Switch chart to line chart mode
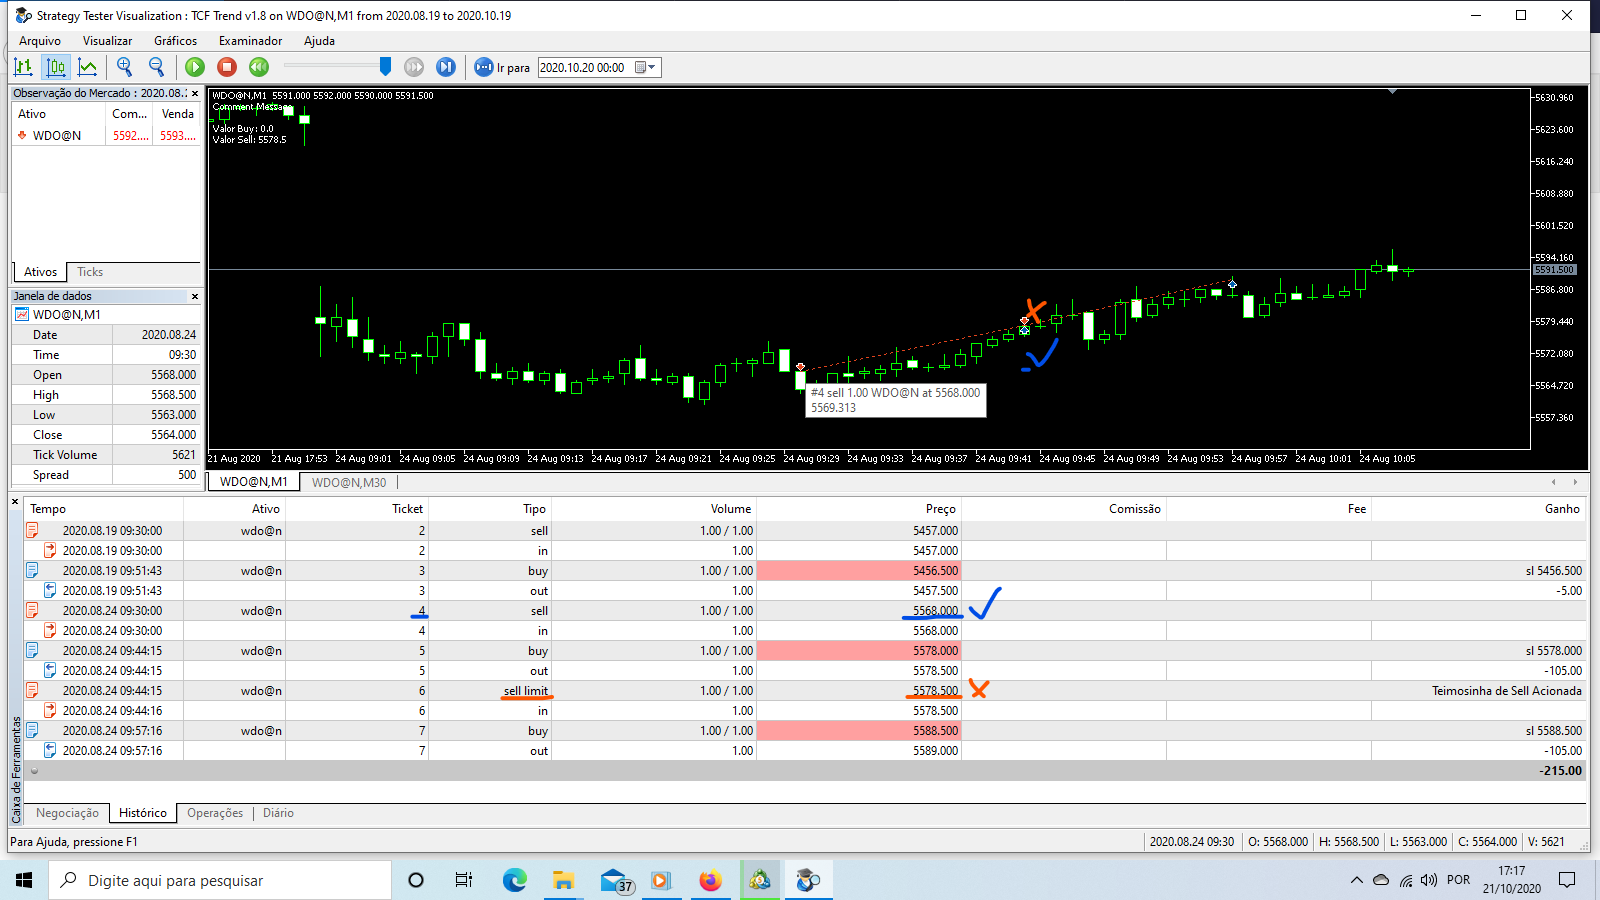The height and width of the screenshot is (900, 1600). [88, 67]
